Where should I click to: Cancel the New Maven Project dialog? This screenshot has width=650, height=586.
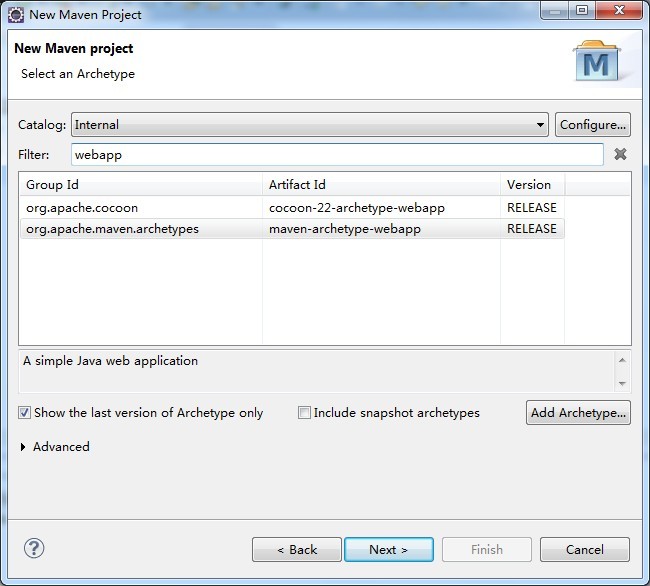[585, 550]
